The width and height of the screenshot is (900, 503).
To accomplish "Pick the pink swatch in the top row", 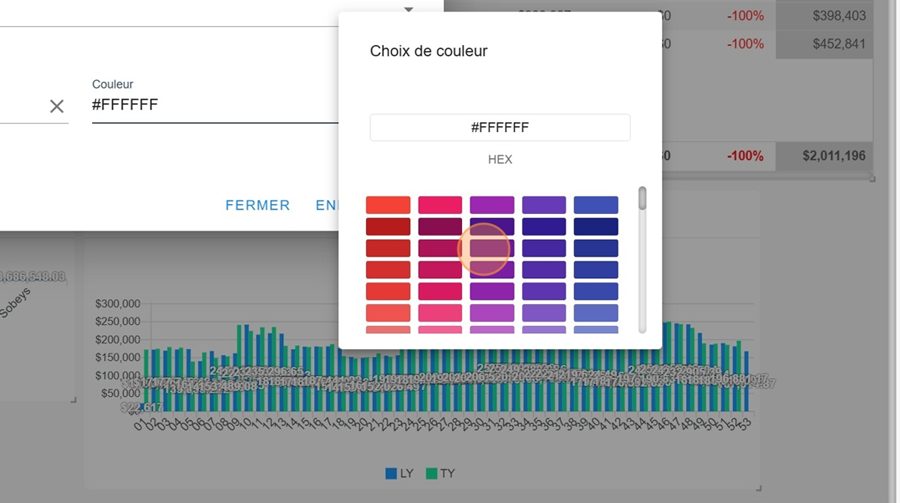I will (440, 205).
